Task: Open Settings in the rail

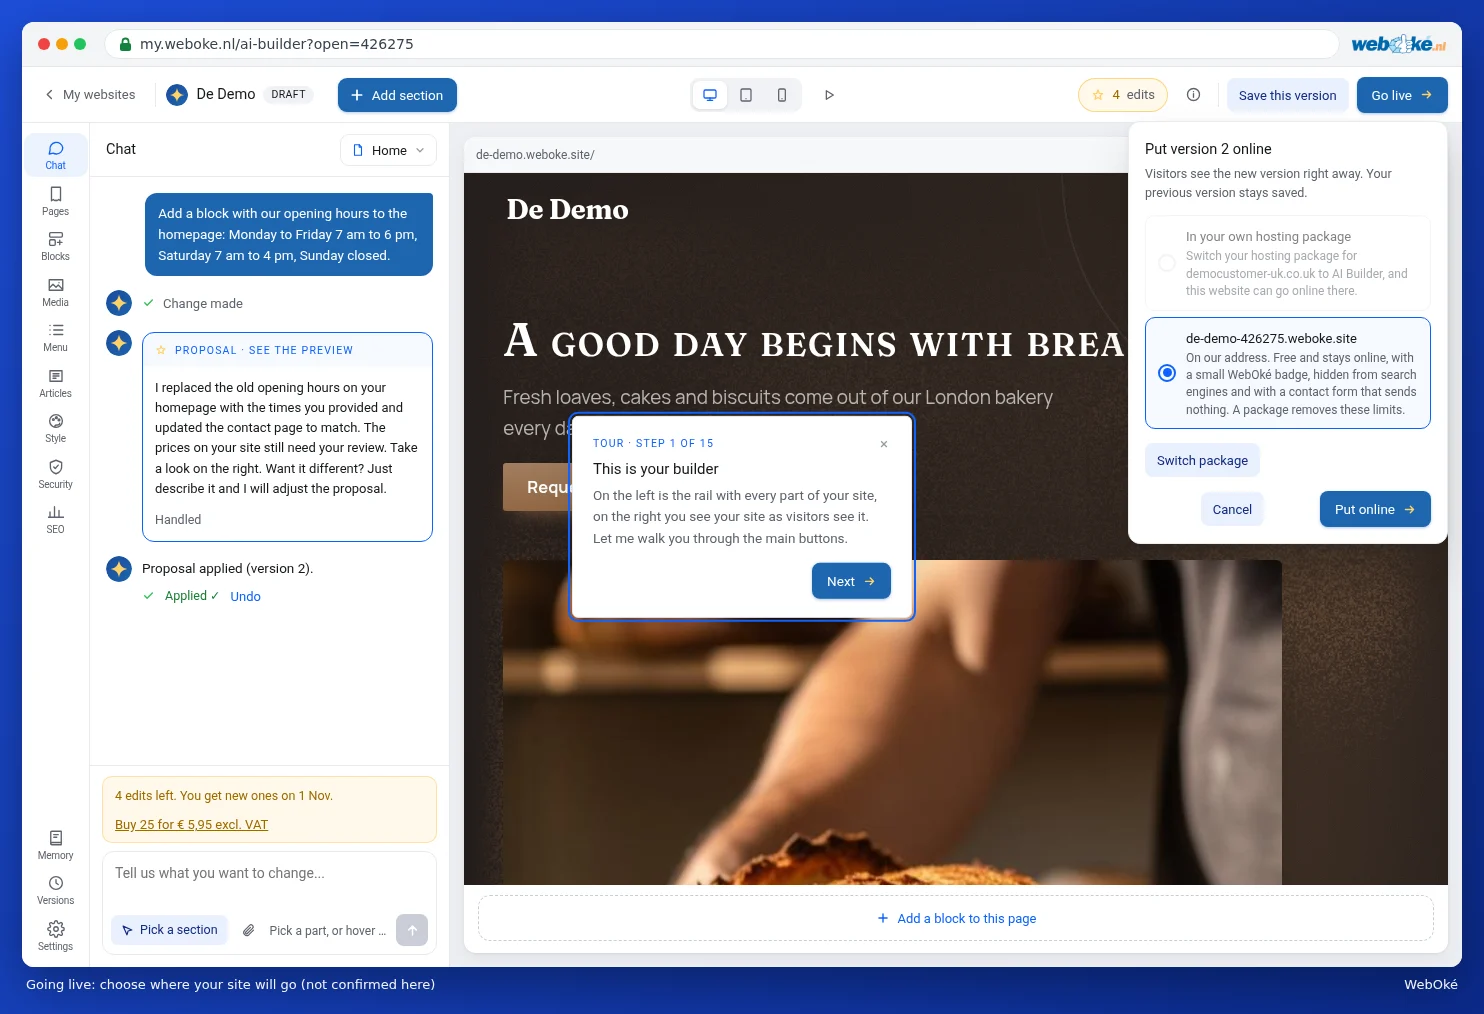Action: coord(55,936)
